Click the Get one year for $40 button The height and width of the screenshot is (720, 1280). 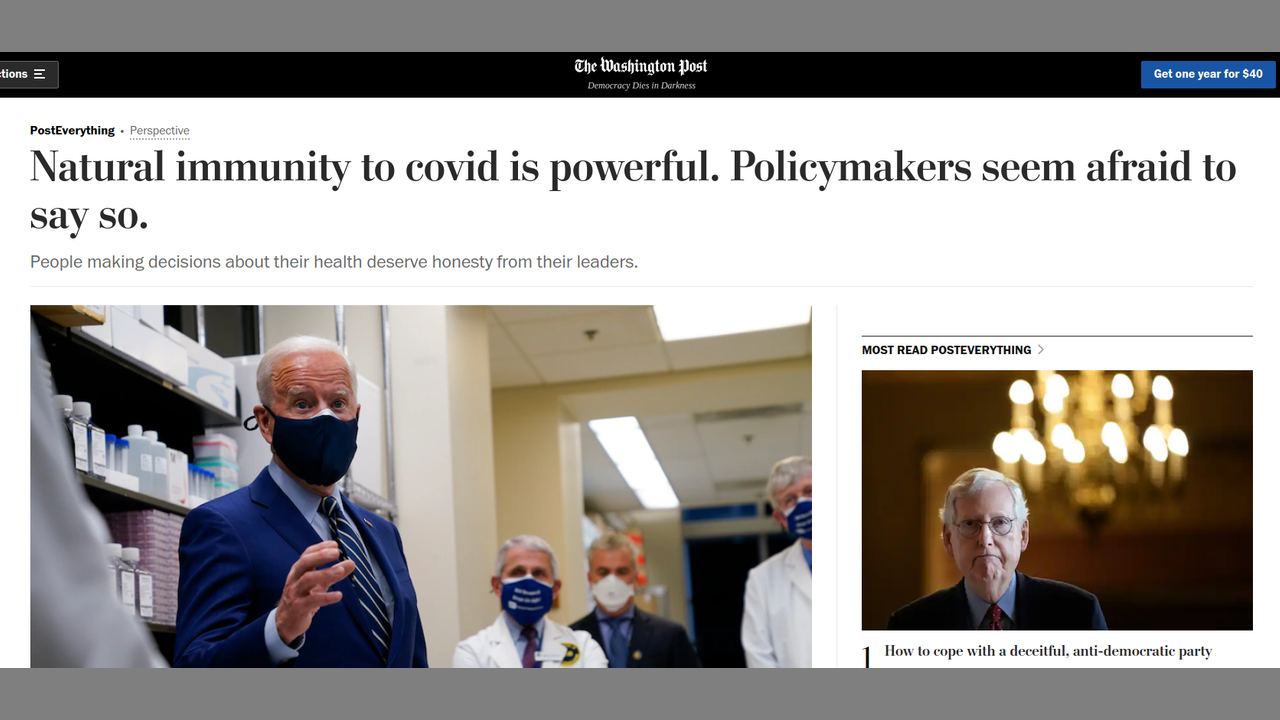[1208, 74]
